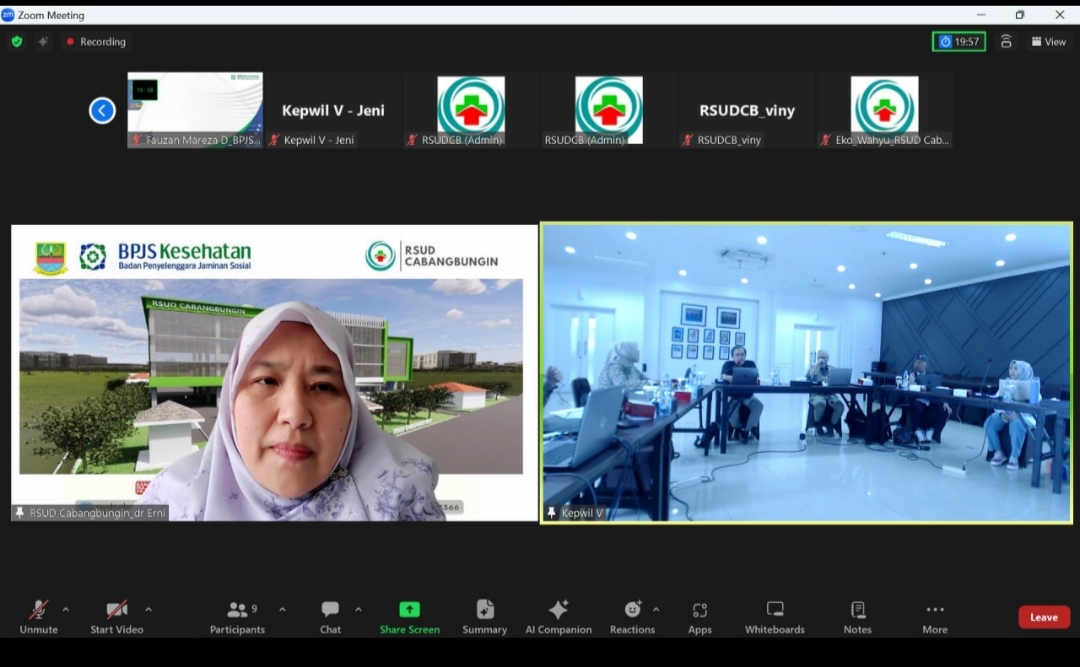This screenshot has height=667, width=1080.
Task: Open the Chat panel
Action: (330, 615)
